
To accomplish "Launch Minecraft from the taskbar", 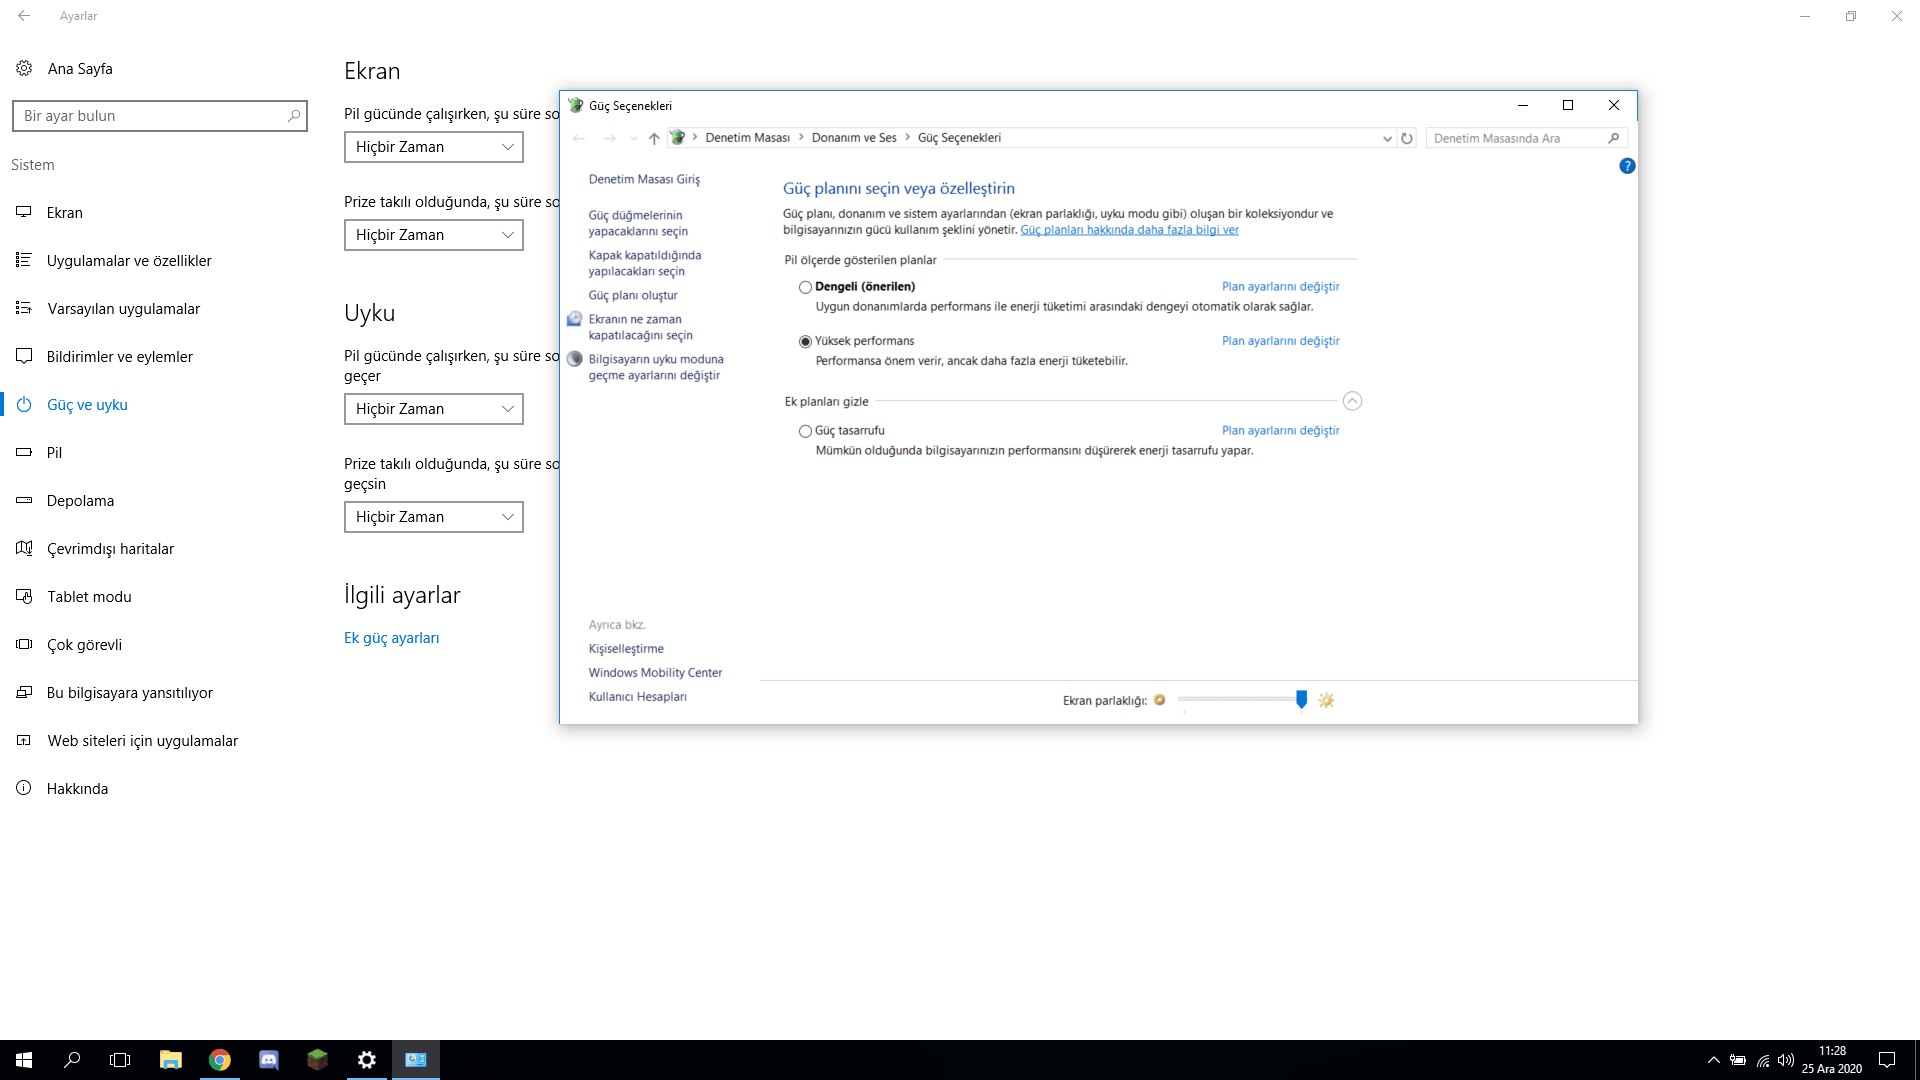I will coord(318,1060).
